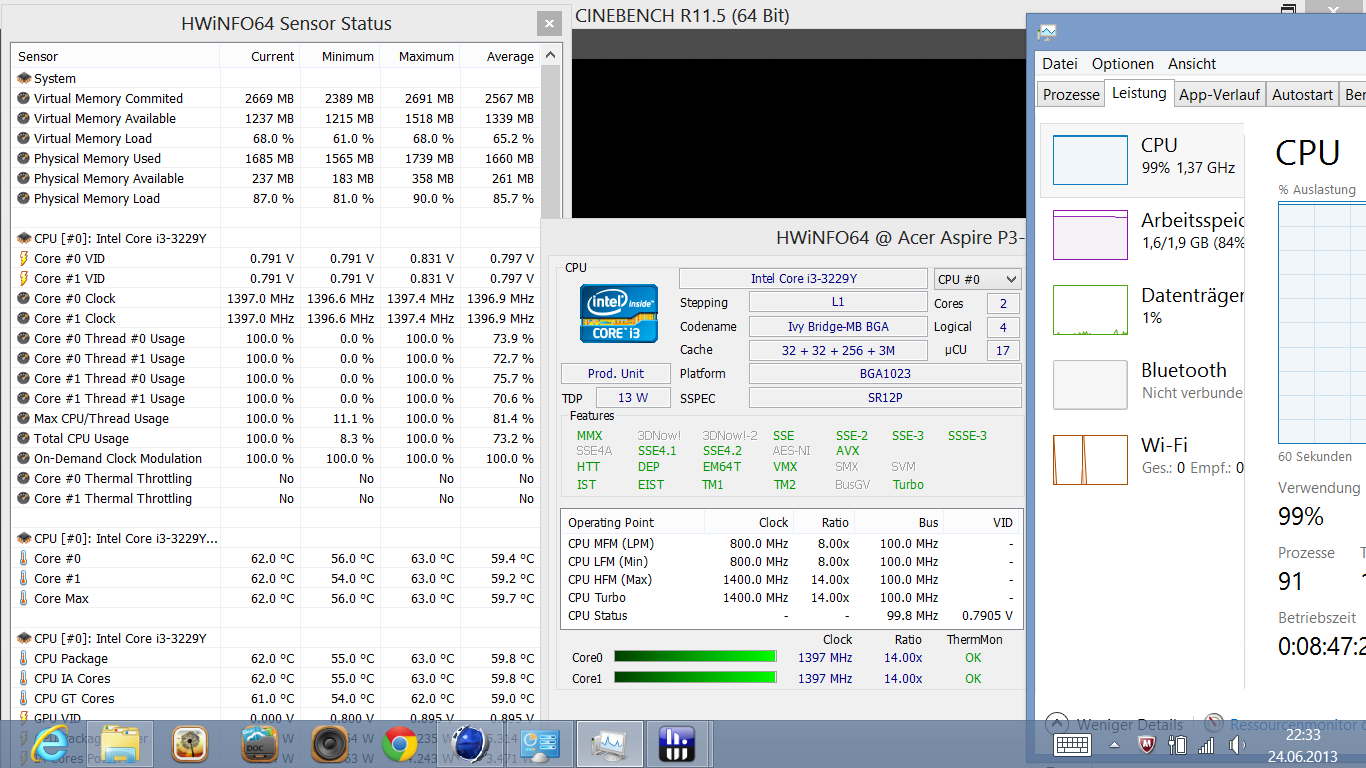Launch Google Chrome from the taskbar
The image size is (1366, 768).
click(399, 744)
